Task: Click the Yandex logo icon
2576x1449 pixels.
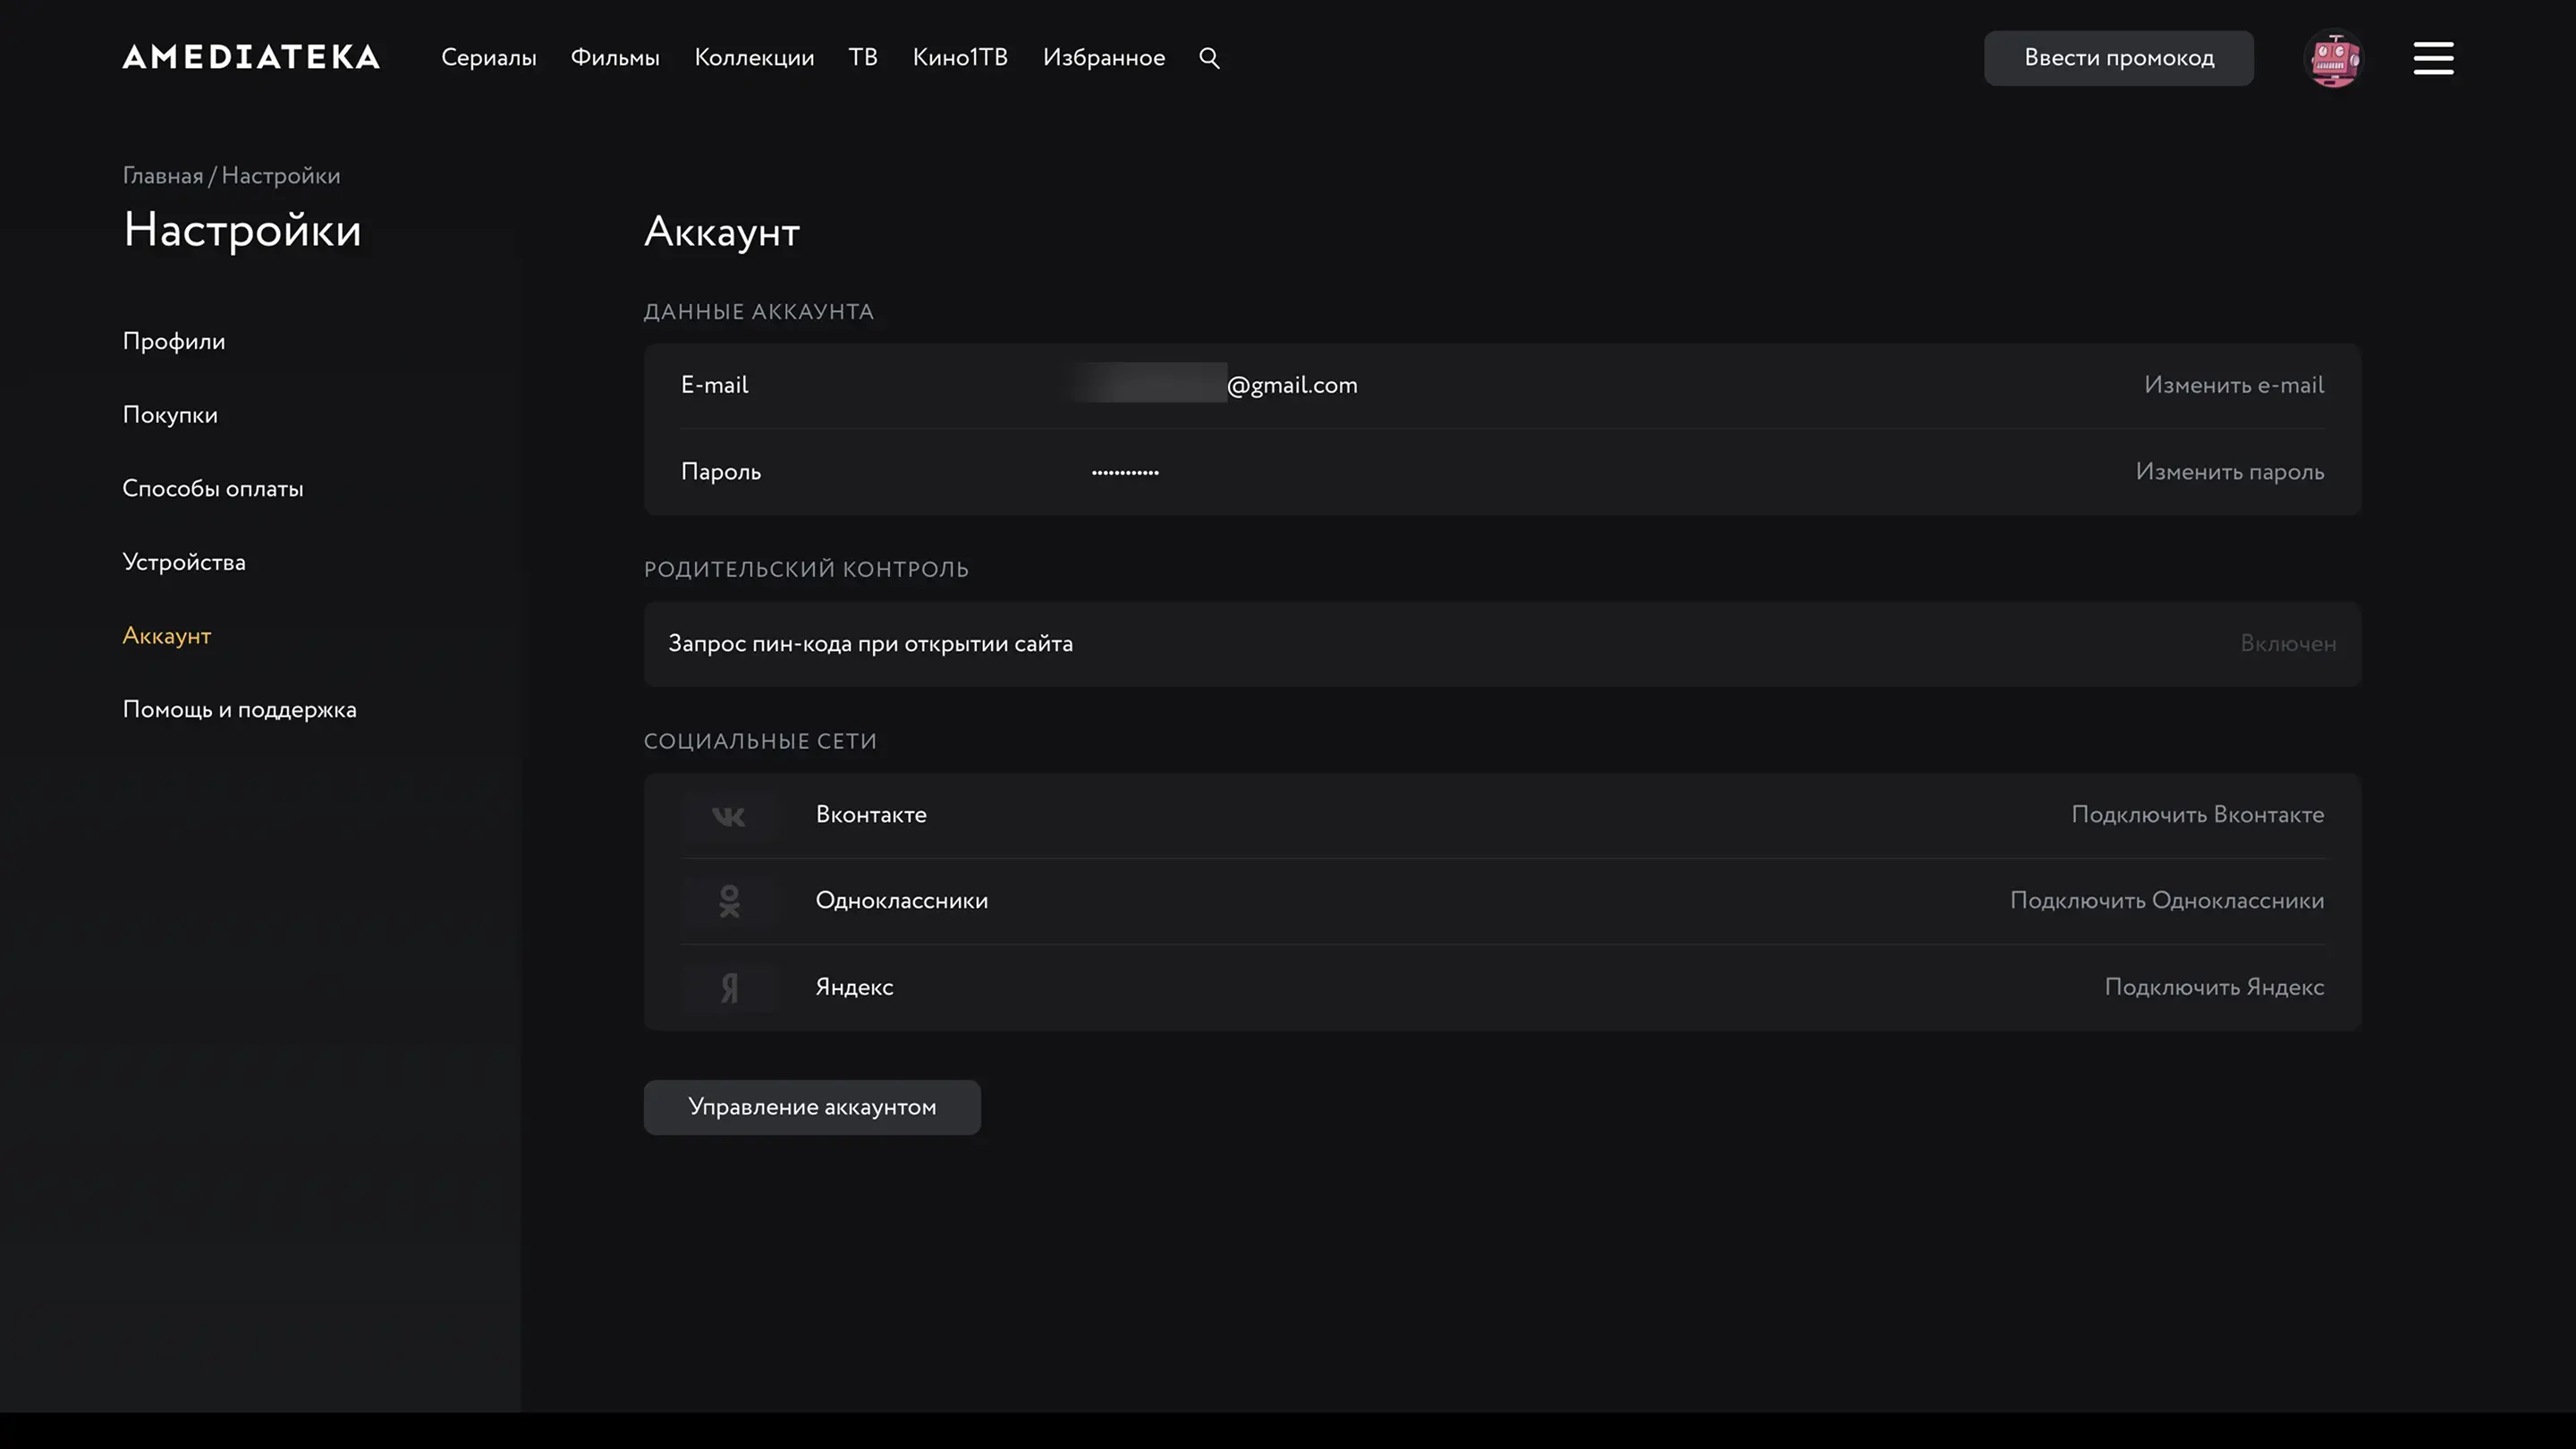Action: [729, 988]
